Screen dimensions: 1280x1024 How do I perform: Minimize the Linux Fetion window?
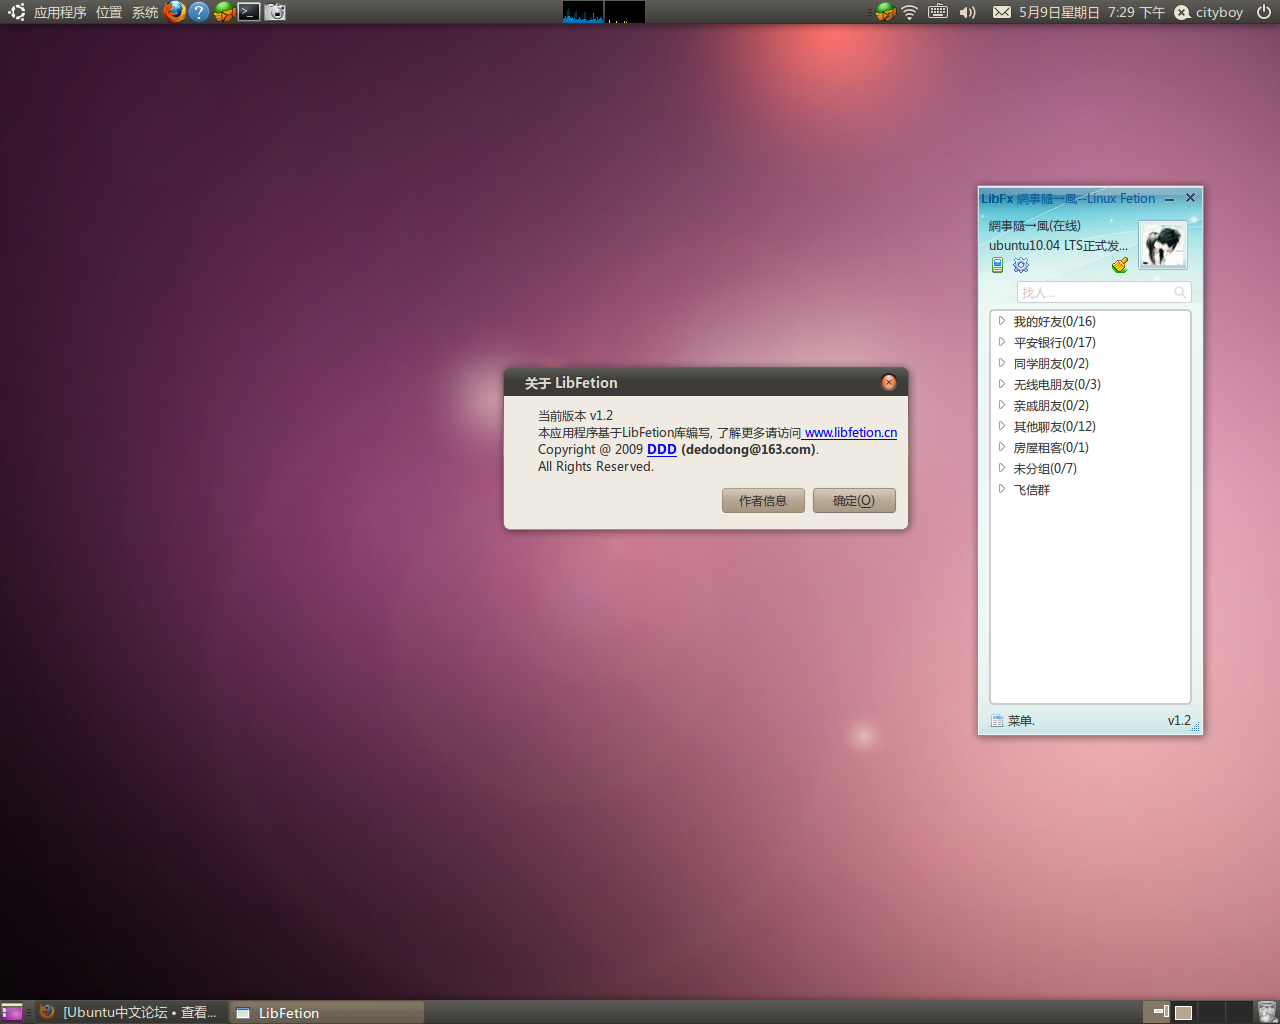coord(1169,199)
